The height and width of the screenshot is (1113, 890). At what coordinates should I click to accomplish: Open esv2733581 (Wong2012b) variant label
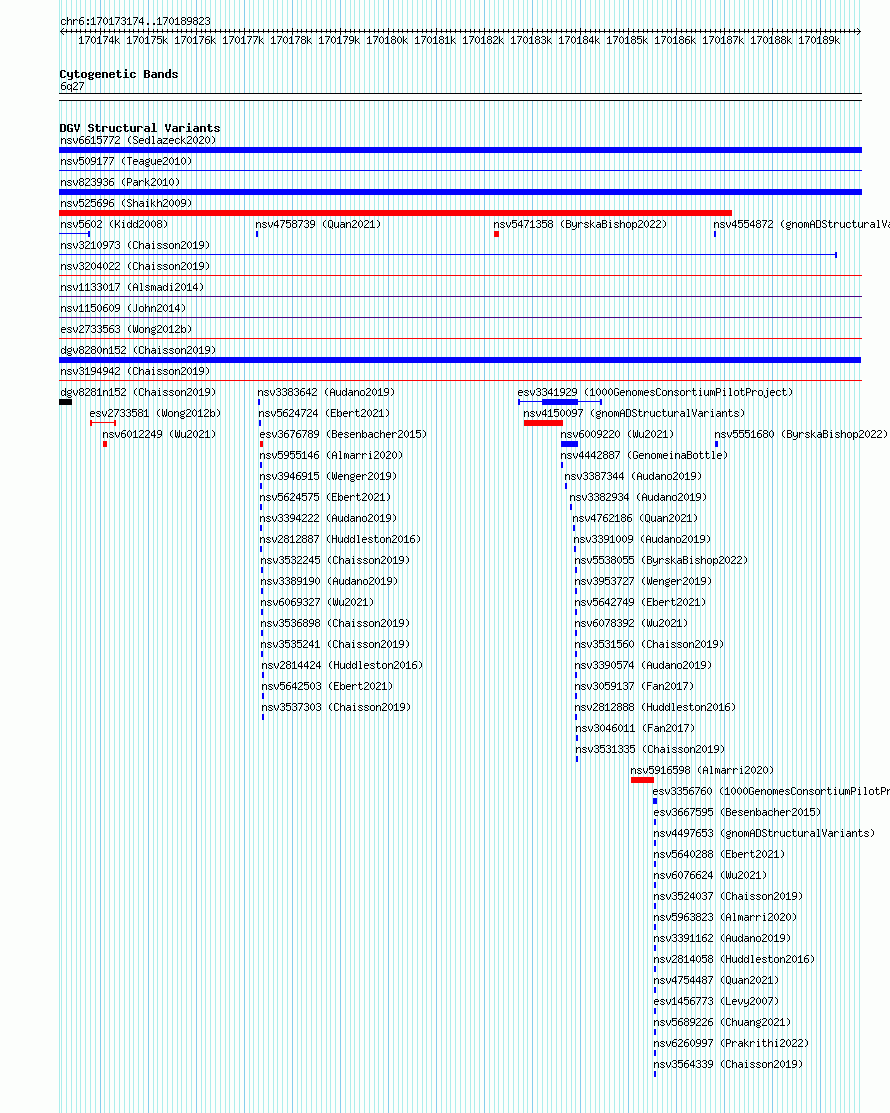pos(155,413)
